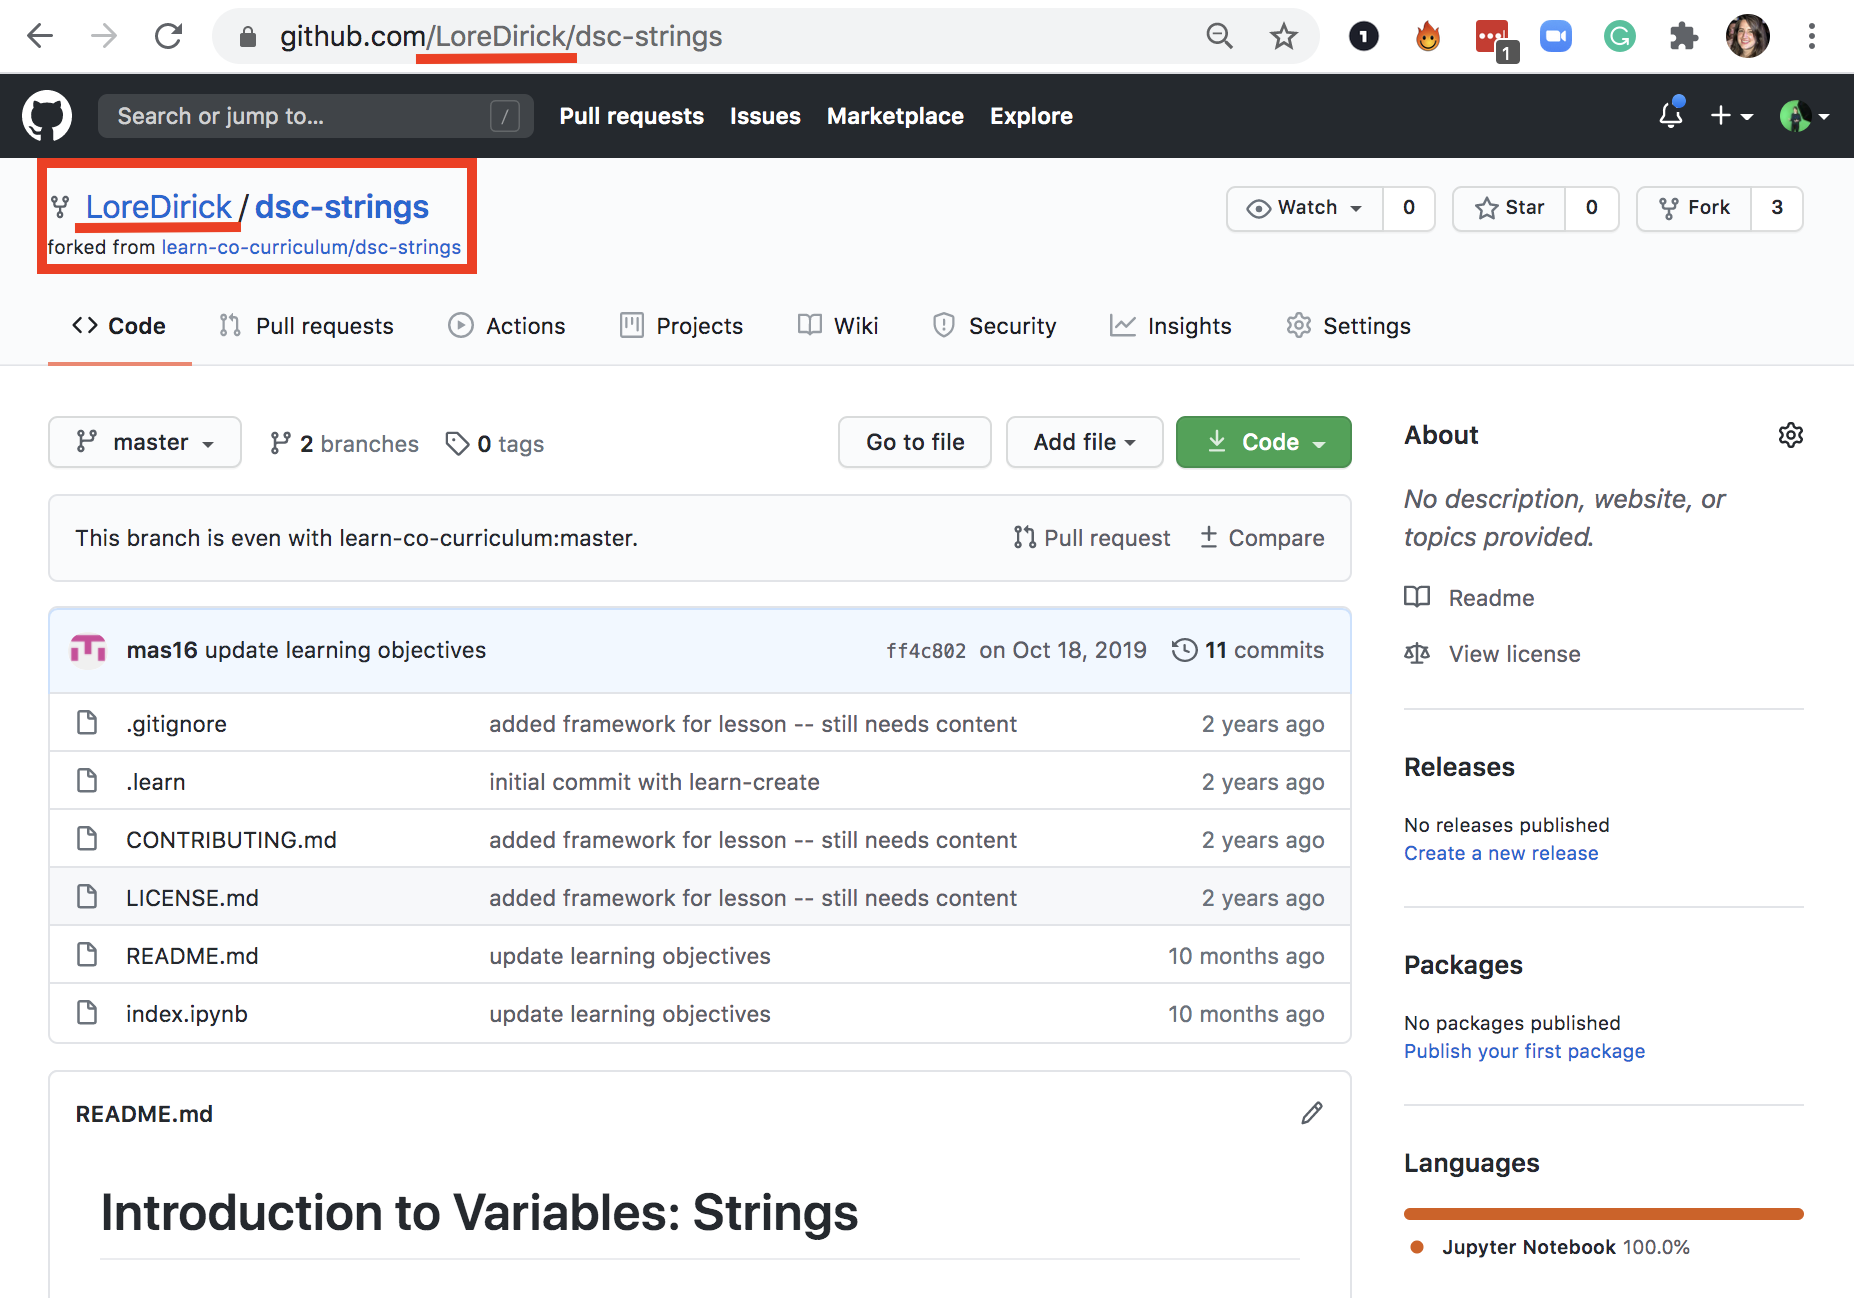Open the Grammarly extension icon
The width and height of the screenshot is (1854, 1298).
pos(1620,37)
